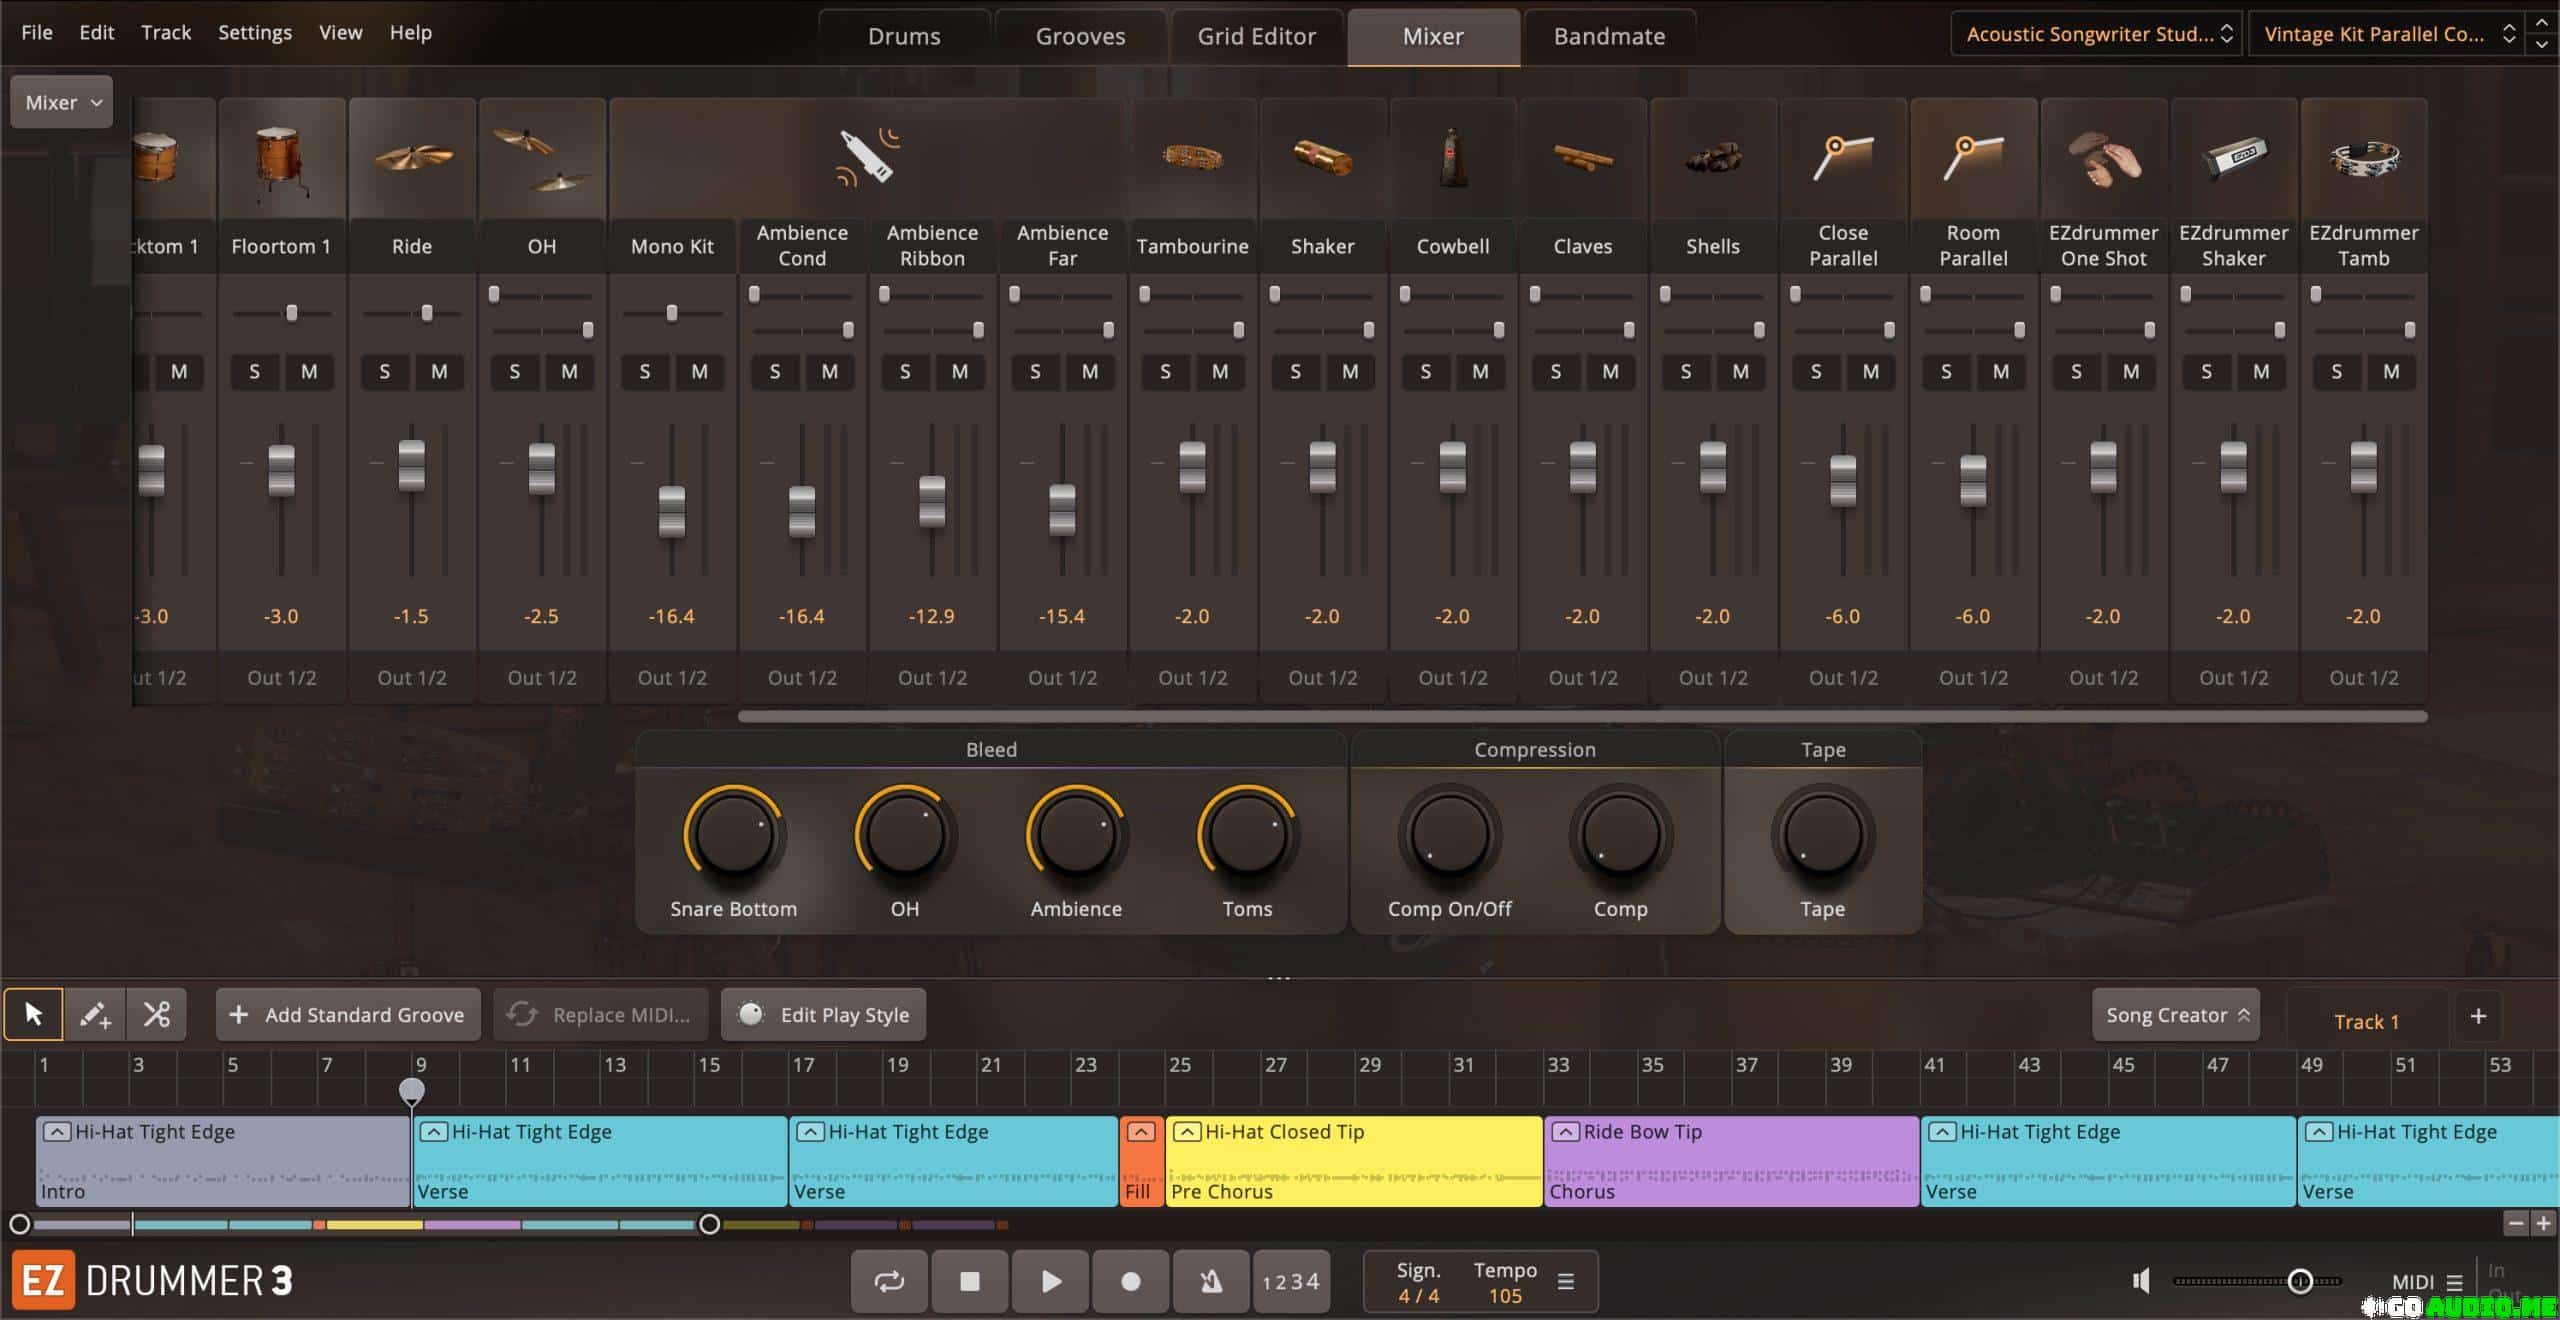Expand the Intro Hi-Hat Tight Edge block

click(56, 1132)
